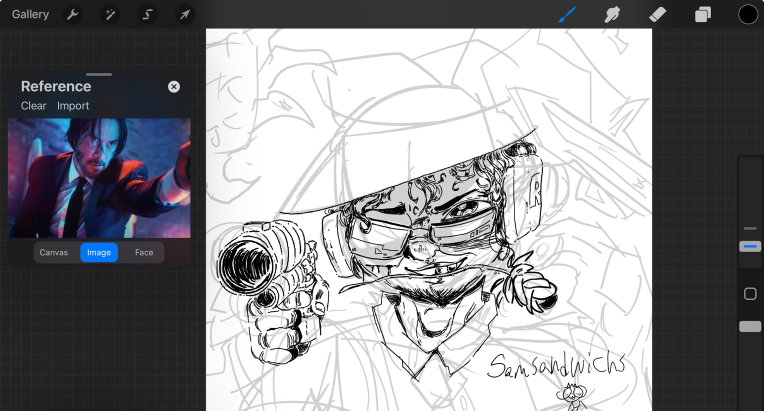Viewport: 764px width, 411px height.
Task: Activate the Transform arrow tool
Action: (x=185, y=15)
